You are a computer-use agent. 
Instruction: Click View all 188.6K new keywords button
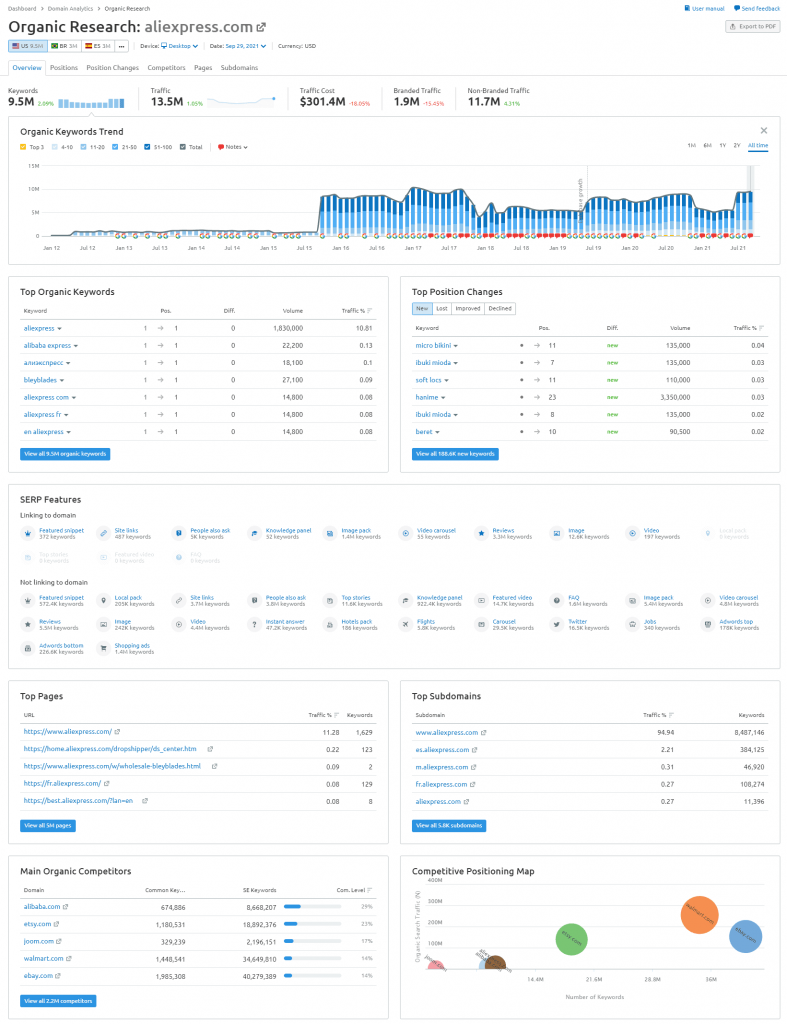(455, 454)
